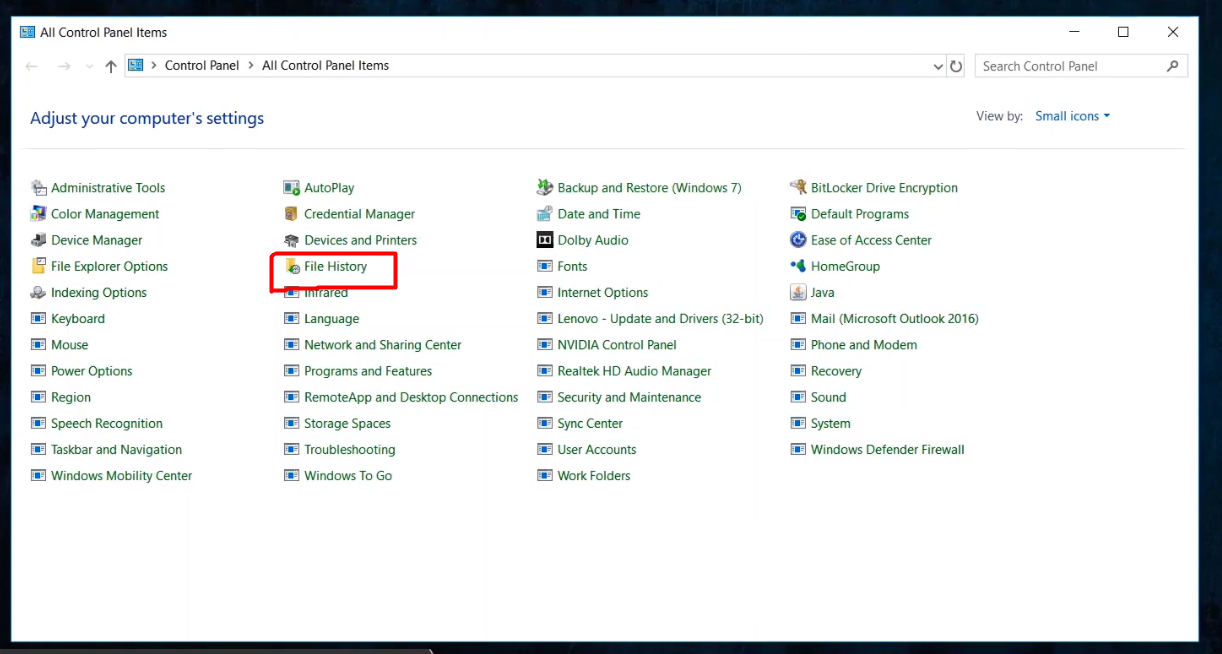Image resolution: width=1222 pixels, height=654 pixels.
Task: Open the File History icon
Action: click(292, 267)
